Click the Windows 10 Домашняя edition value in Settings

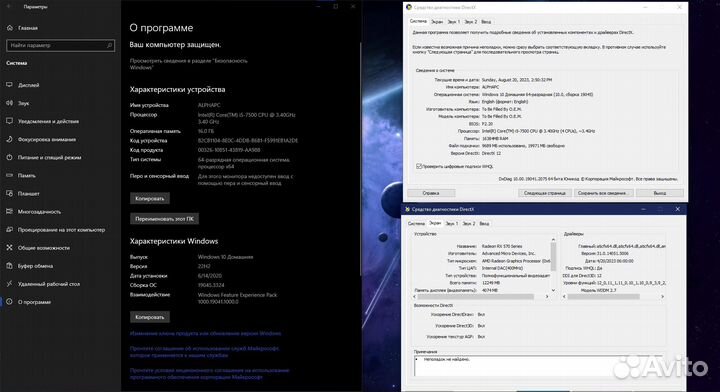coord(225,257)
